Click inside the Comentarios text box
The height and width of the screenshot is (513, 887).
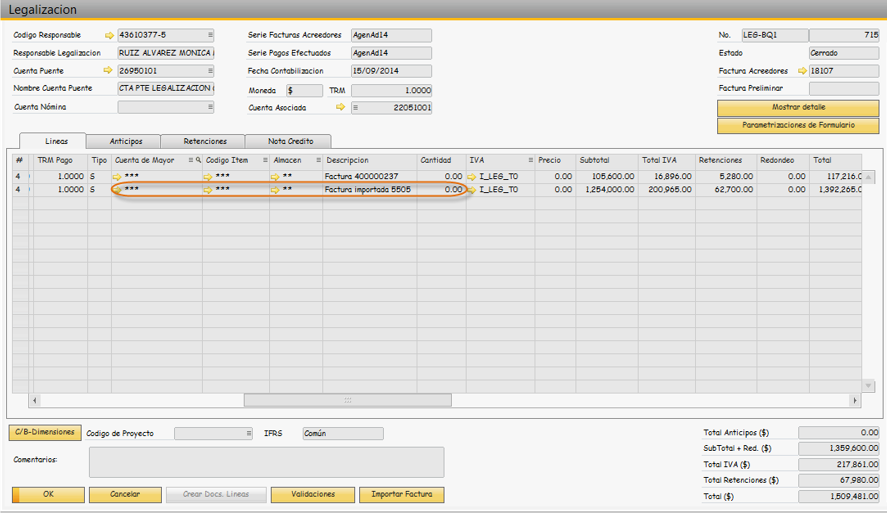pos(266,462)
